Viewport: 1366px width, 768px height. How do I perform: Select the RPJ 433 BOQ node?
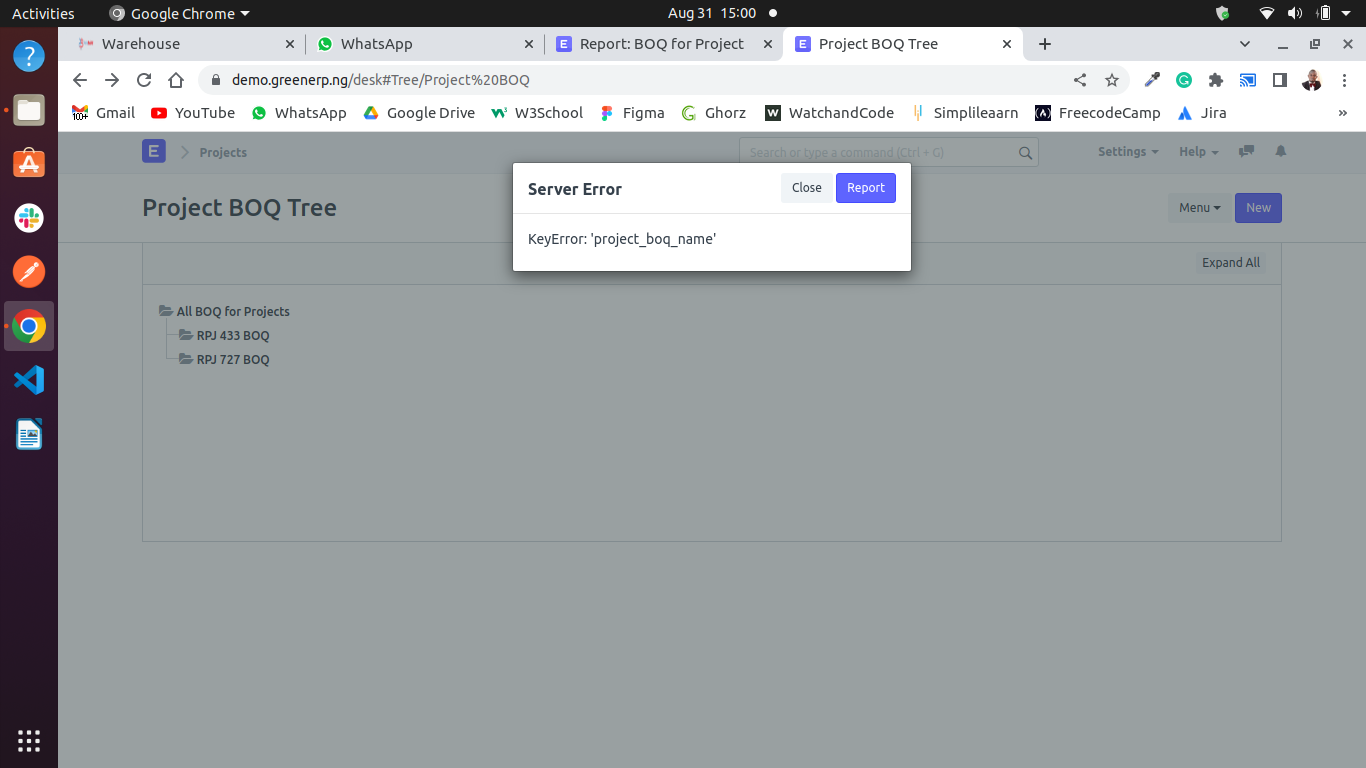(x=233, y=336)
